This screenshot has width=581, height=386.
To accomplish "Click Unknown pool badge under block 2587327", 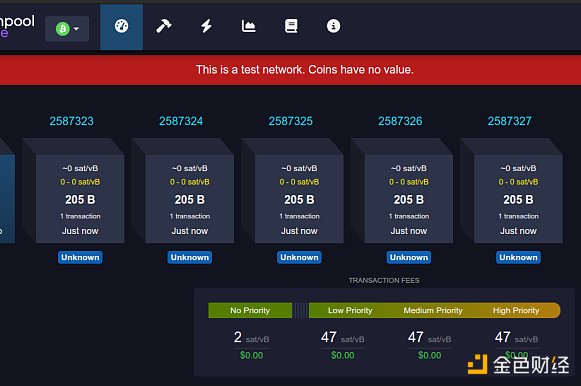I will [518, 257].
